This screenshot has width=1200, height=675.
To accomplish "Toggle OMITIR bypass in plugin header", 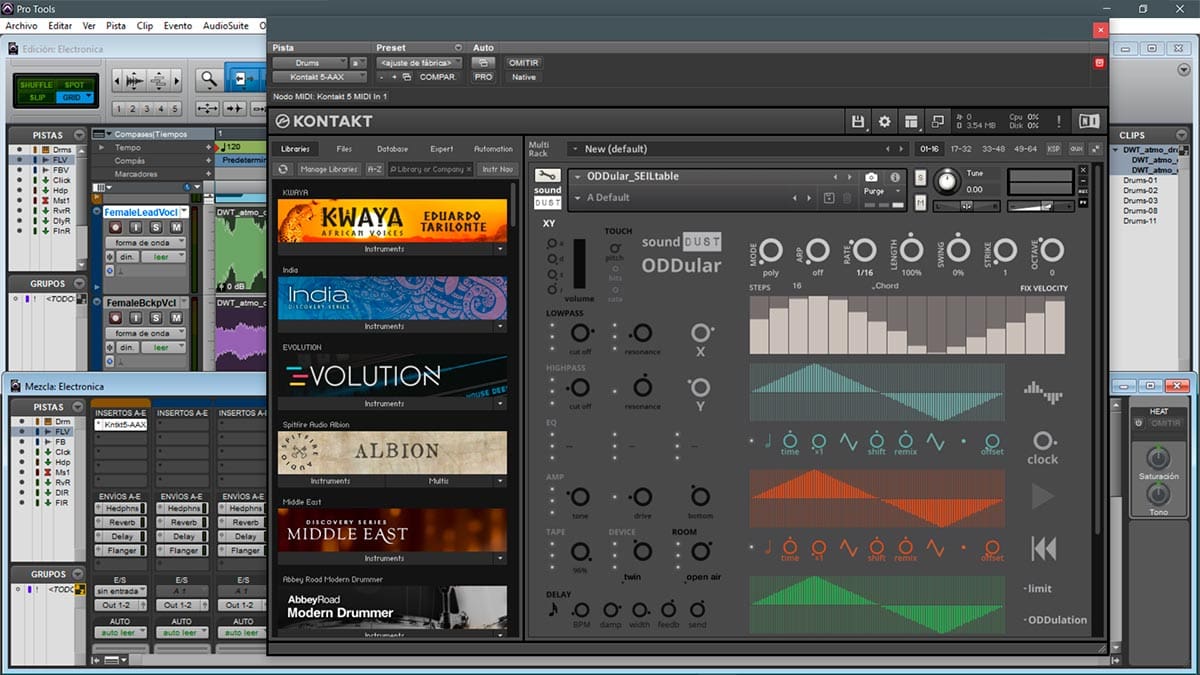I will [x=523, y=63].
